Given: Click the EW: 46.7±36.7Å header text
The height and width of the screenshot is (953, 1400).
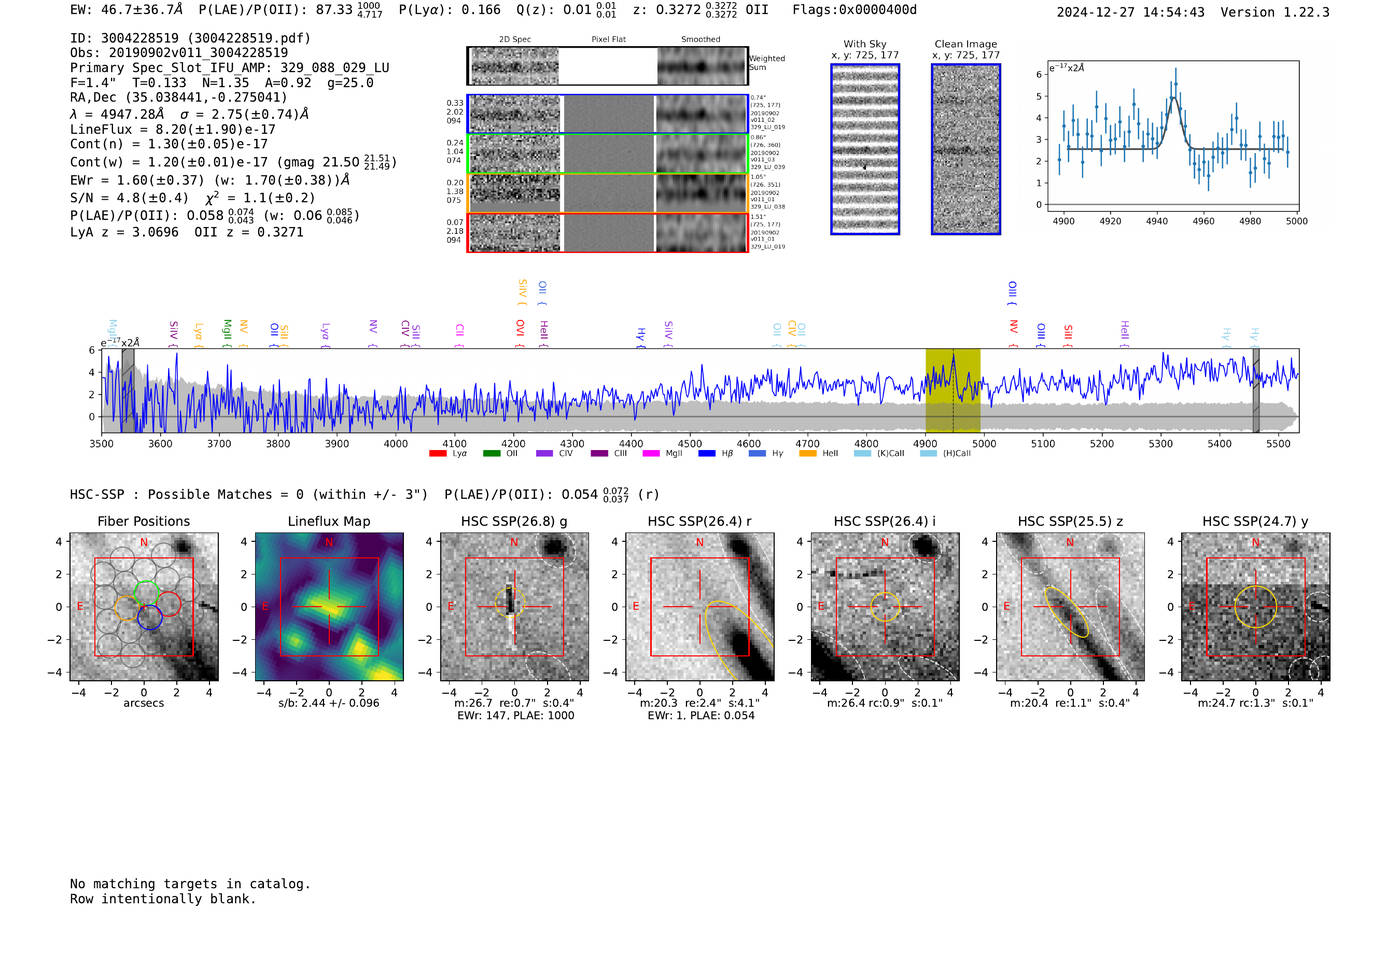Looking at the screenshot, I should click(x=127, y=10).
